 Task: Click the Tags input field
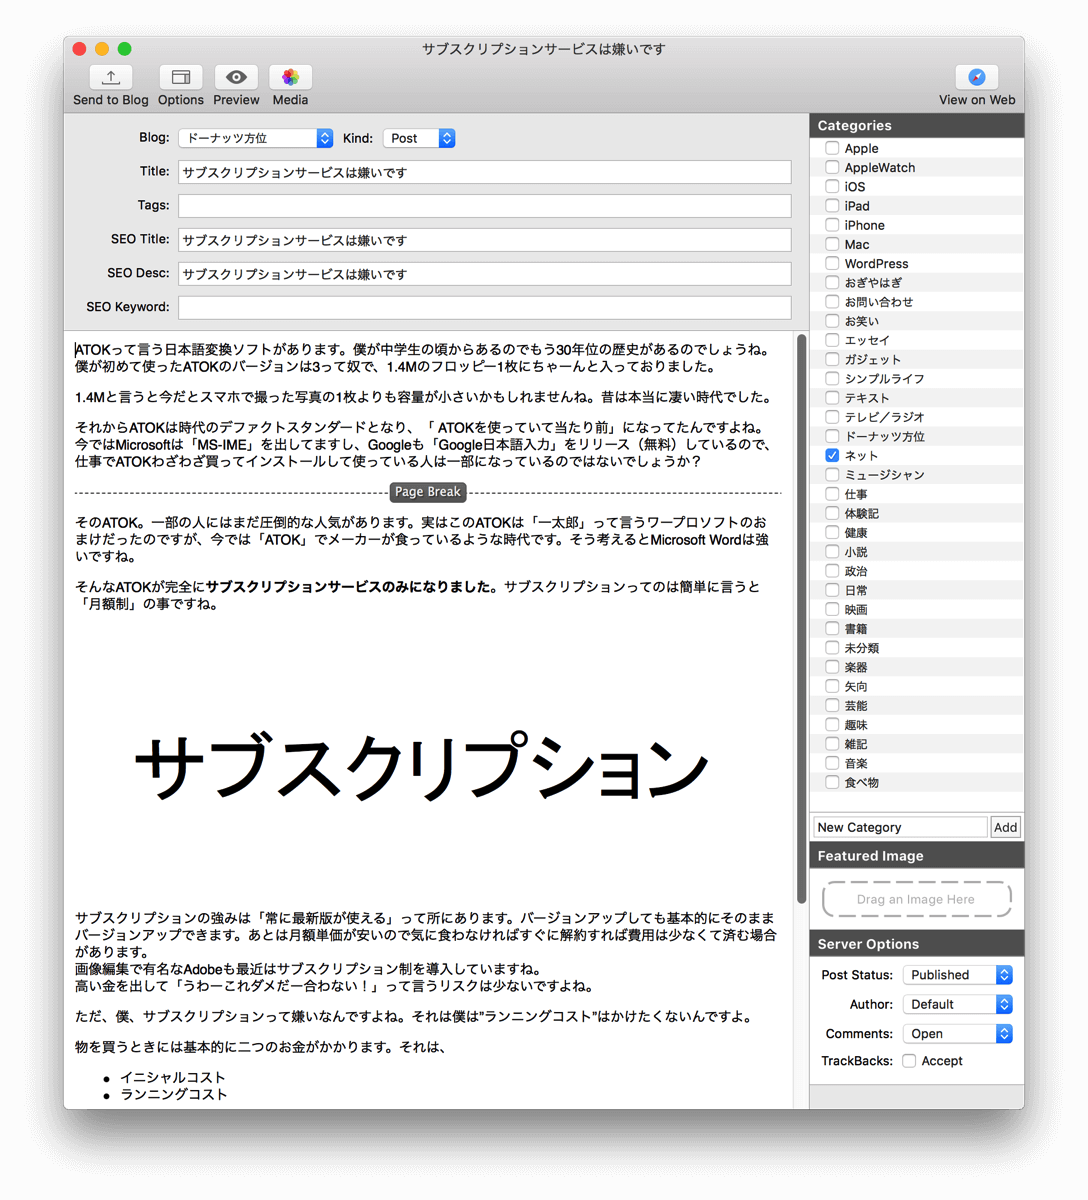coord(485,206)
